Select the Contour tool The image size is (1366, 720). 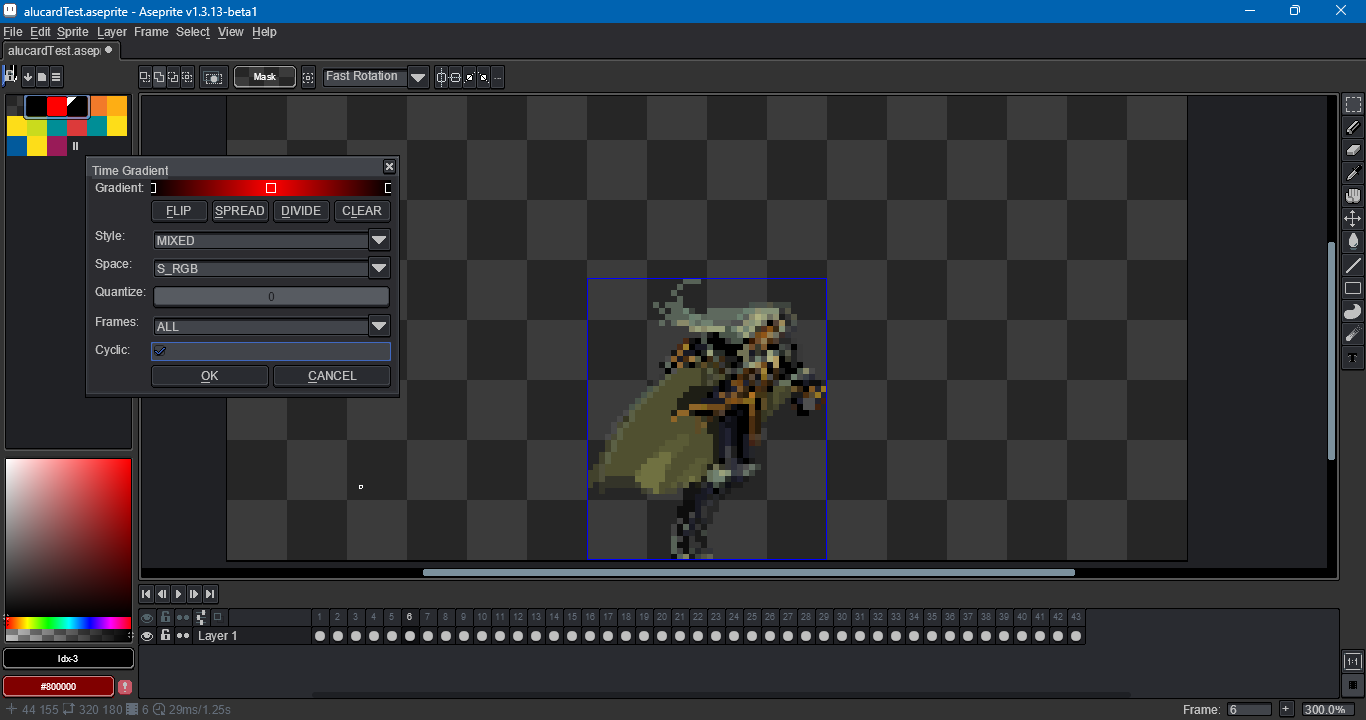(1353, 311)
